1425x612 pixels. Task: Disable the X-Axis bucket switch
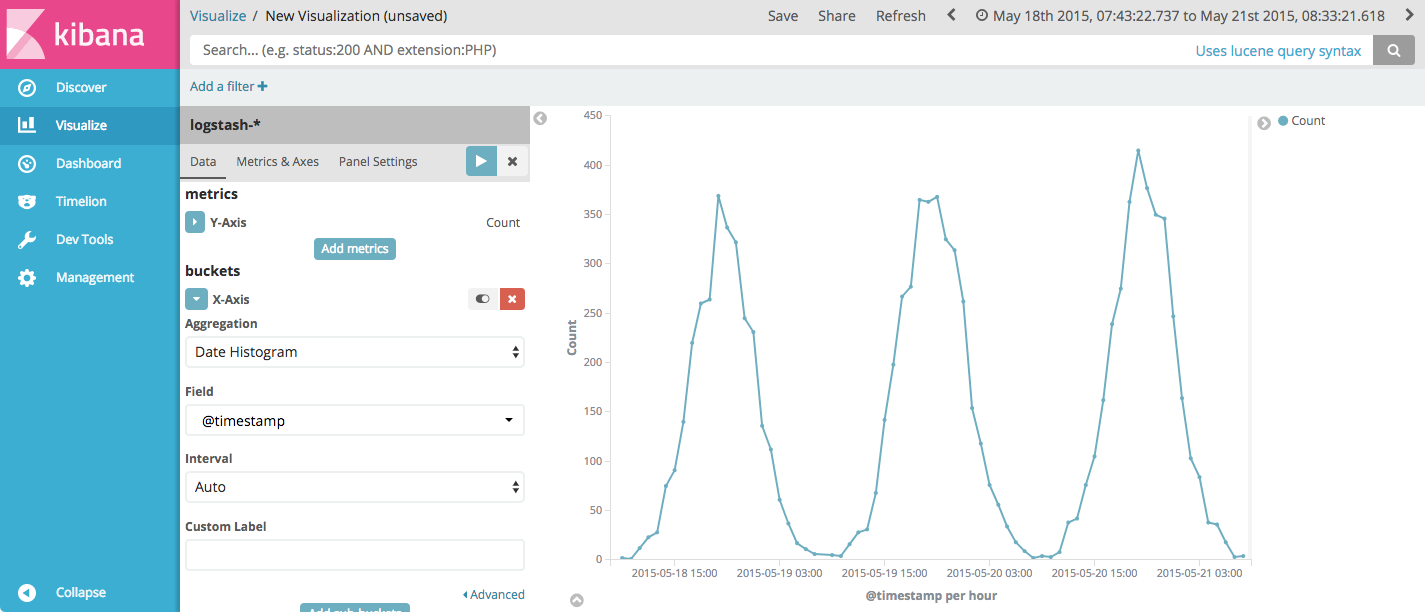coord(482,298)
